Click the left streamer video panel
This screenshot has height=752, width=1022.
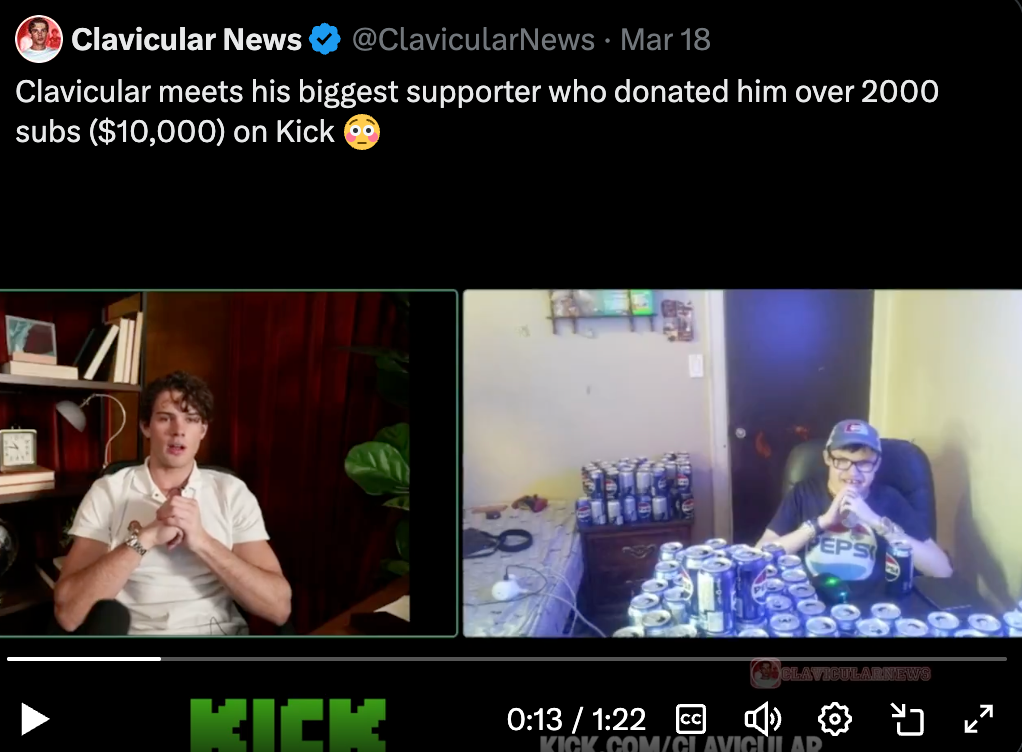coord(228,463)
